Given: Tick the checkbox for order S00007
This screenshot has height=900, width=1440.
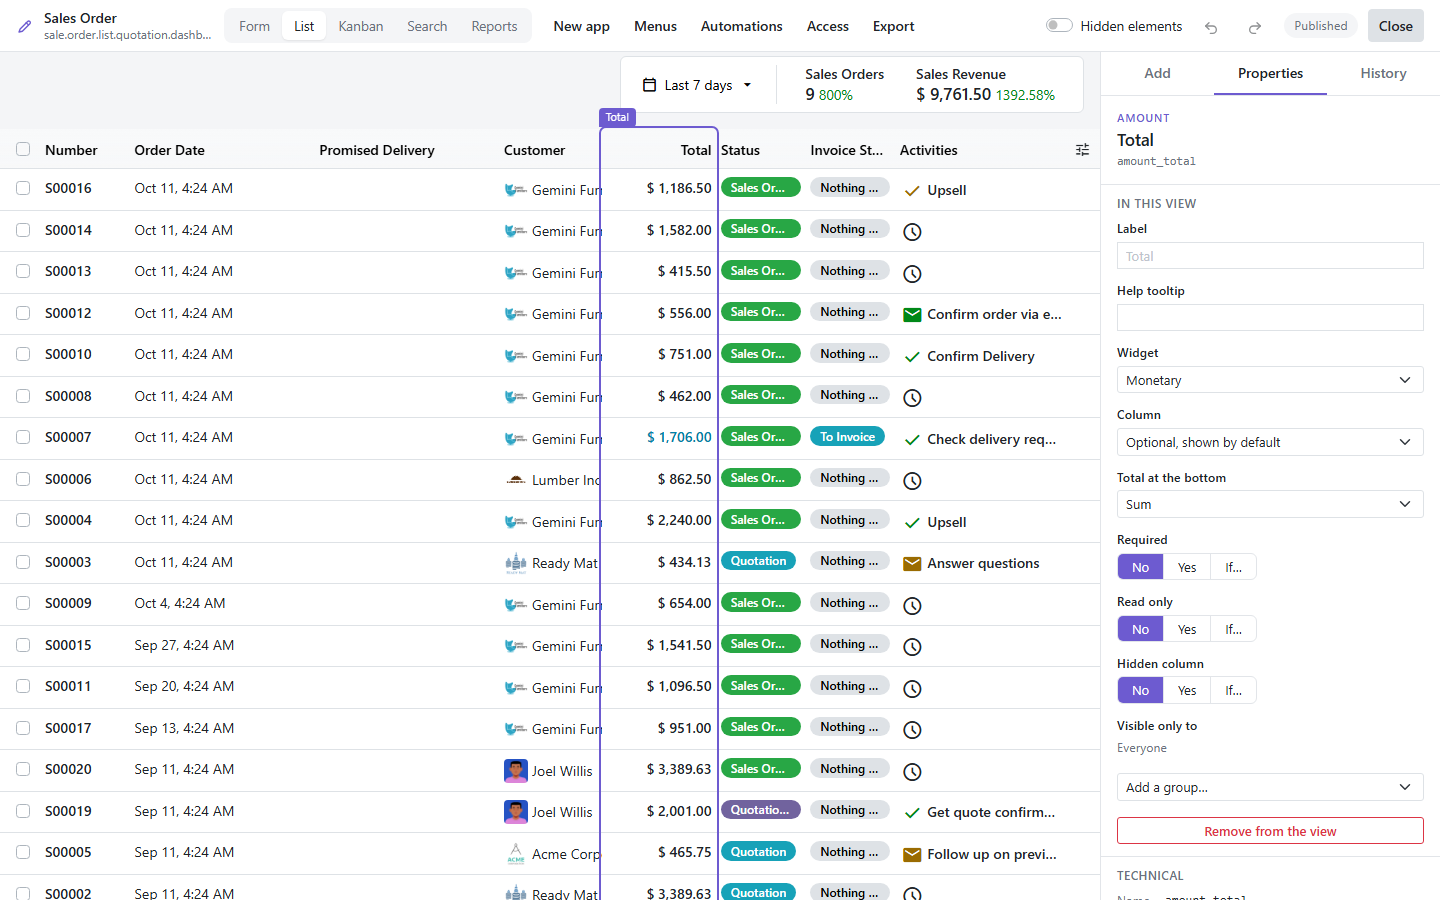Looking at the screenshot, I should [x=23, y=437].
